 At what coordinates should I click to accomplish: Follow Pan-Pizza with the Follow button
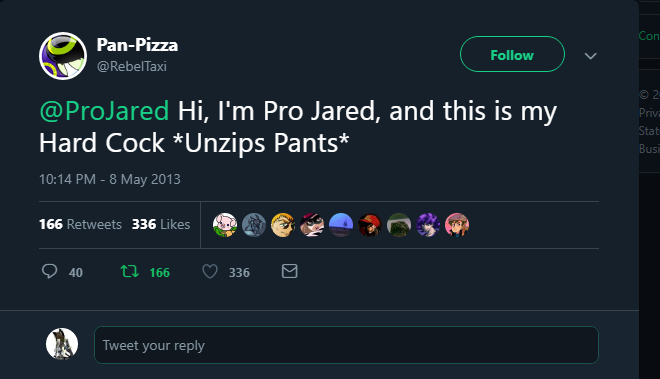click(x=512, y=54)
